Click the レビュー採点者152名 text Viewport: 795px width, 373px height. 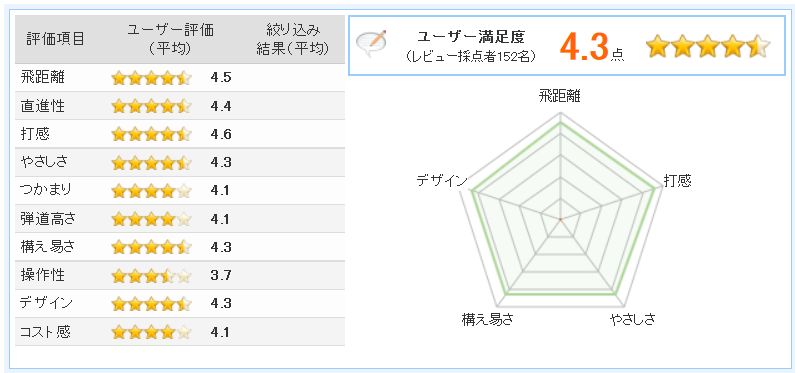pyautogui.click(x=471, y=57)
